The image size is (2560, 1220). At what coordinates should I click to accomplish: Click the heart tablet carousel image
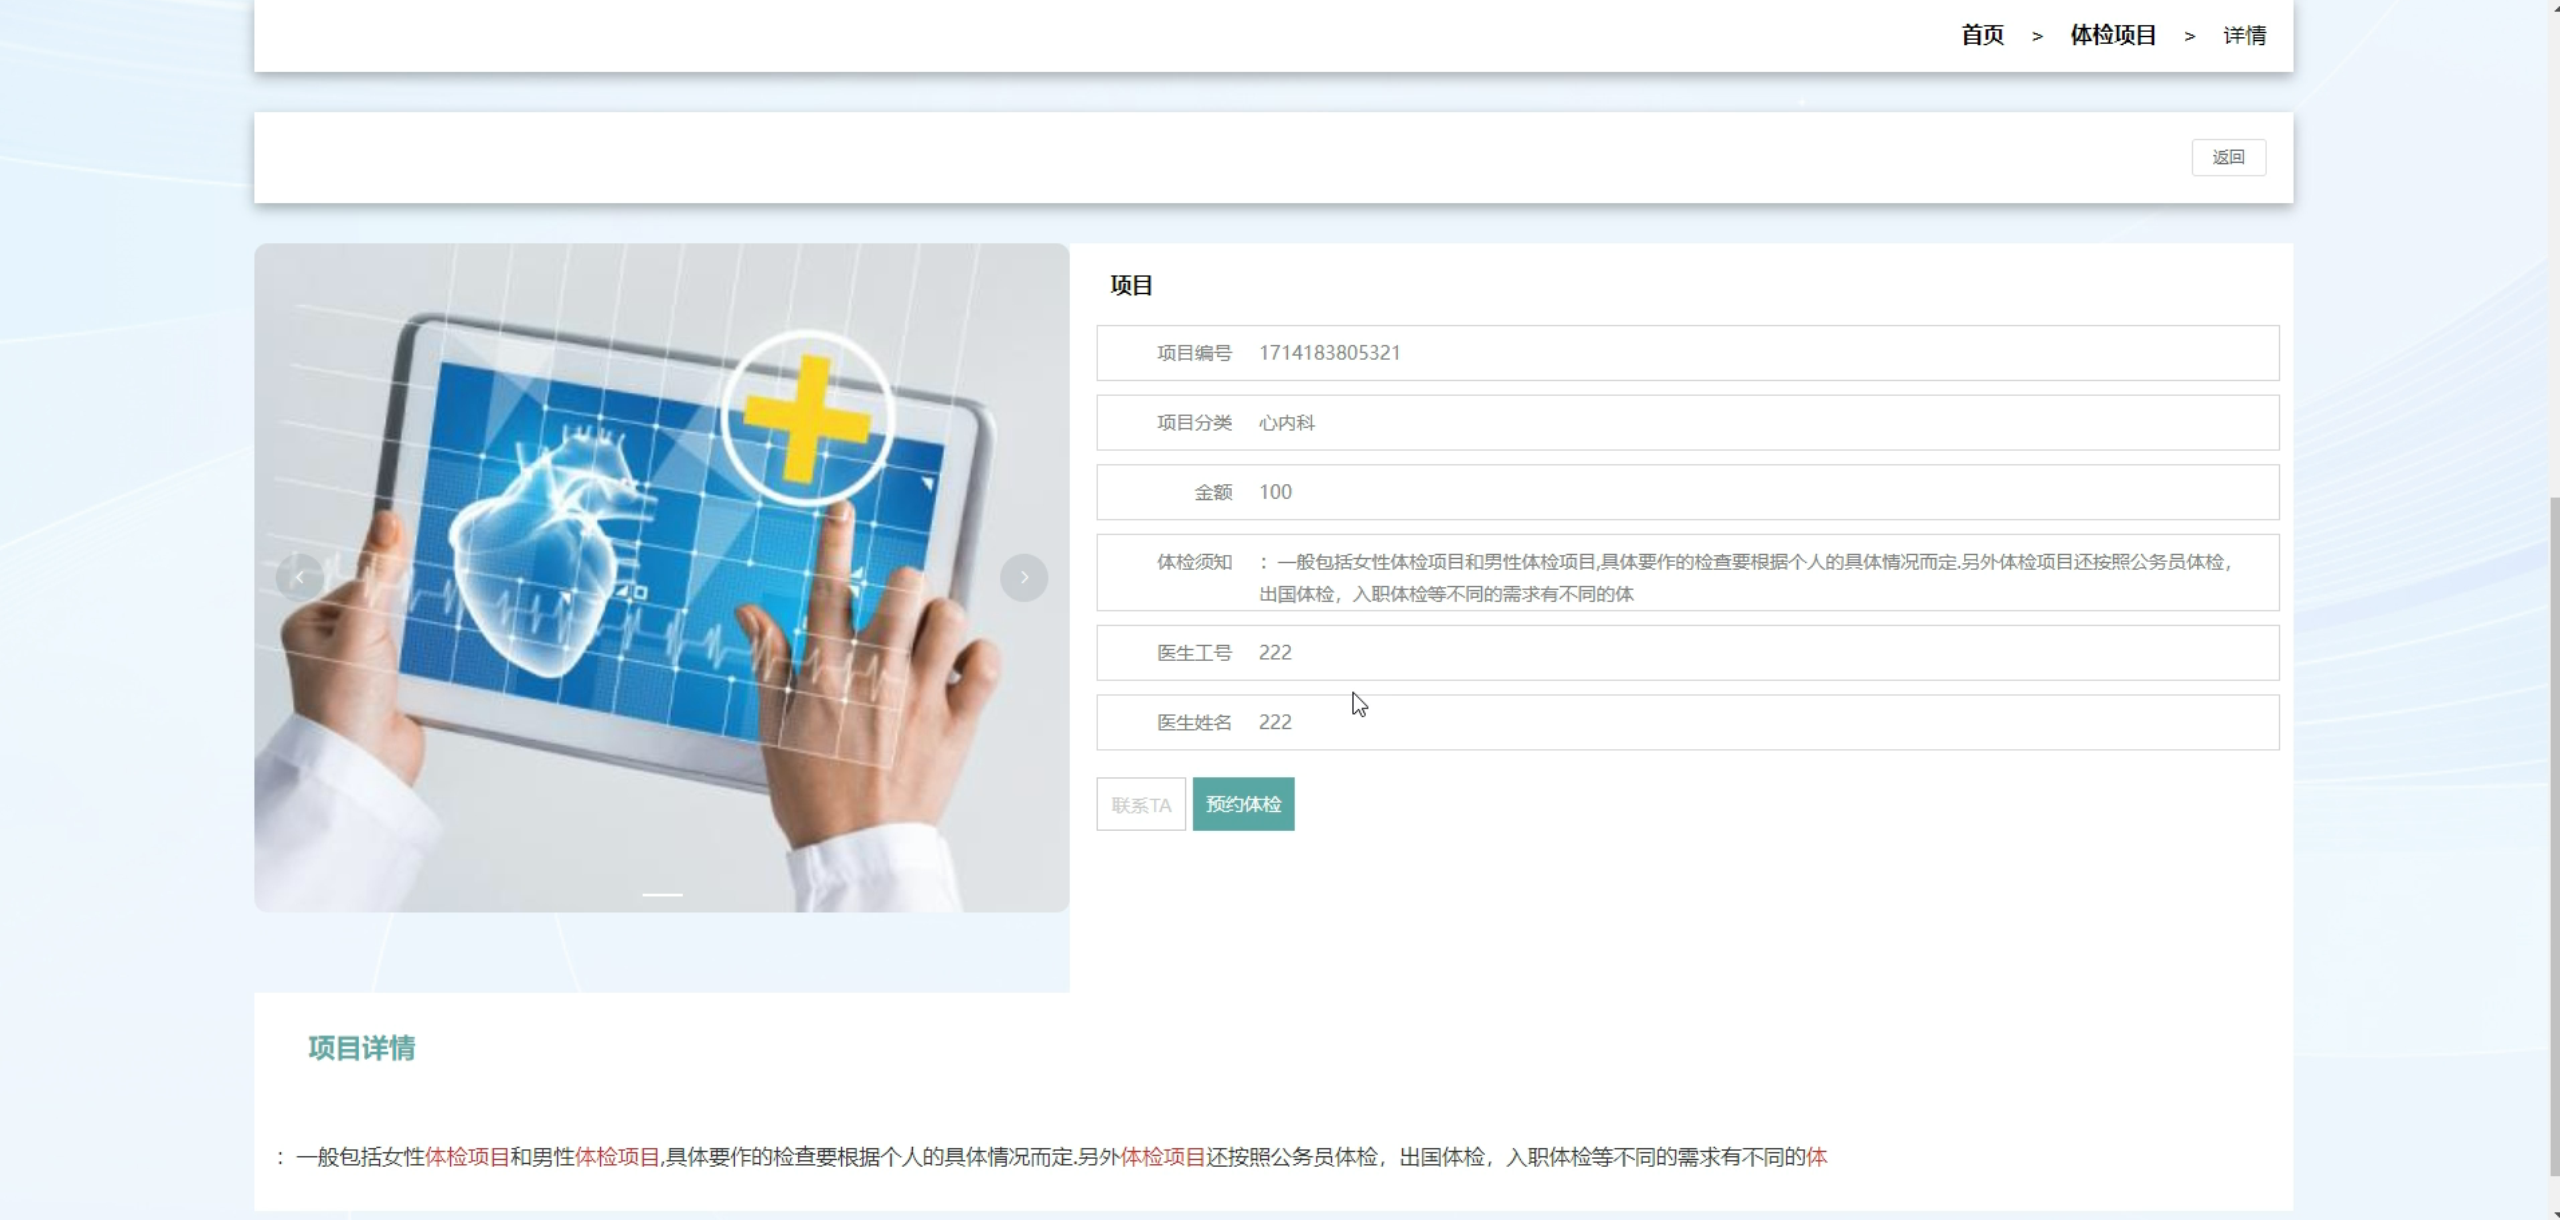point(660,450)
